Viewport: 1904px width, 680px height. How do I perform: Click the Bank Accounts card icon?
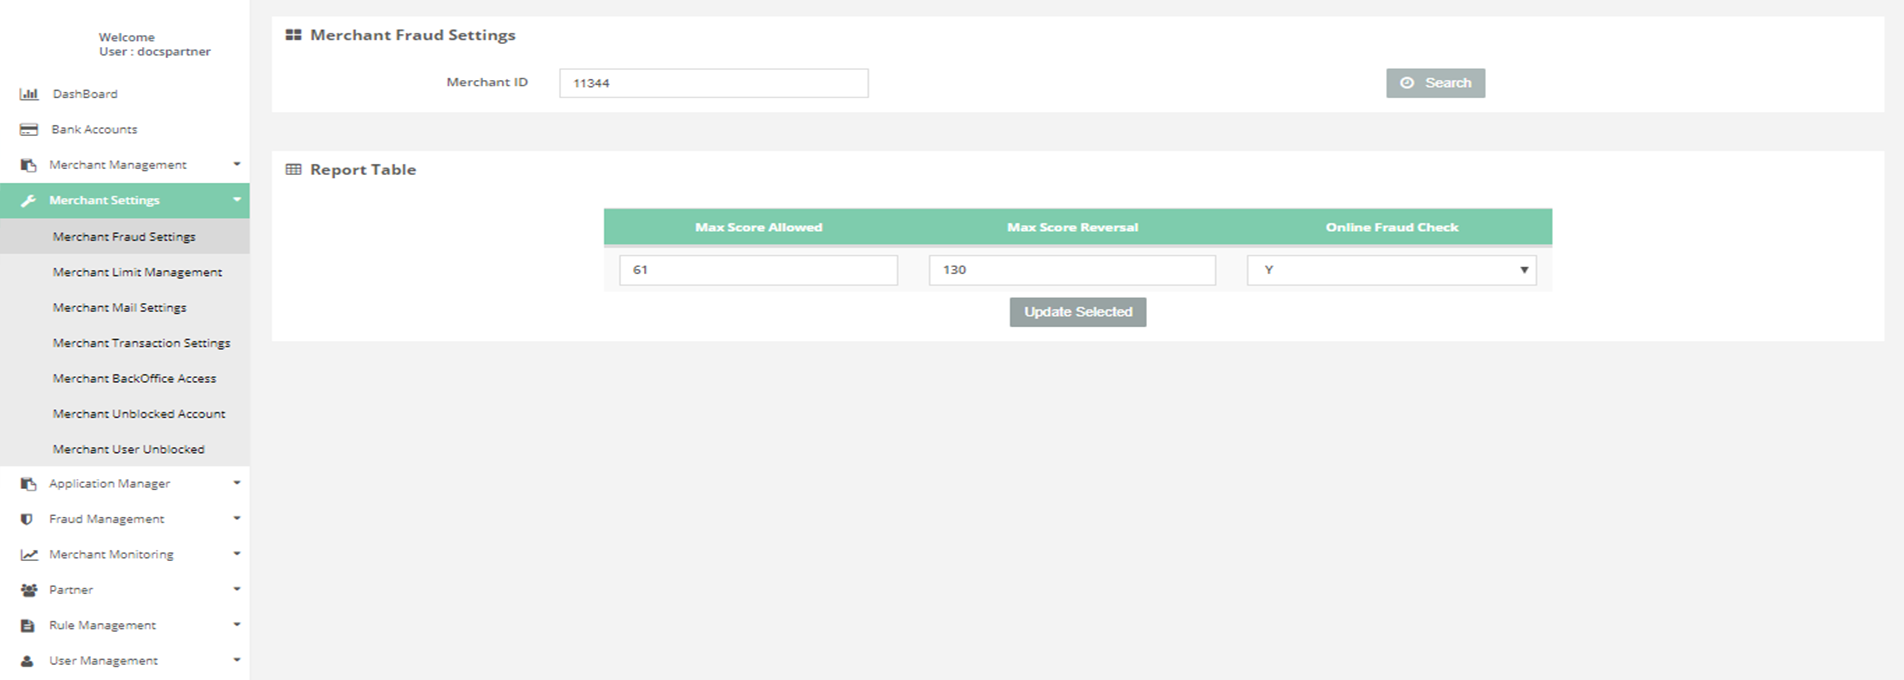29,130
